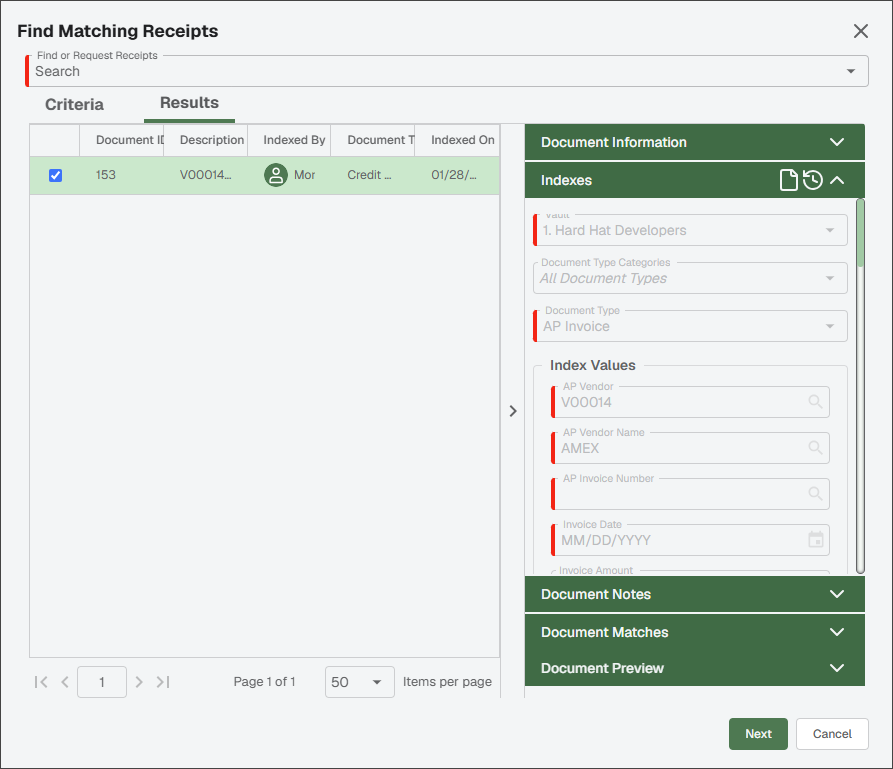Viewport: 893px width, 769px height.
Task: Open the items per page dropdown showing 50
Action: pos(359,682)
